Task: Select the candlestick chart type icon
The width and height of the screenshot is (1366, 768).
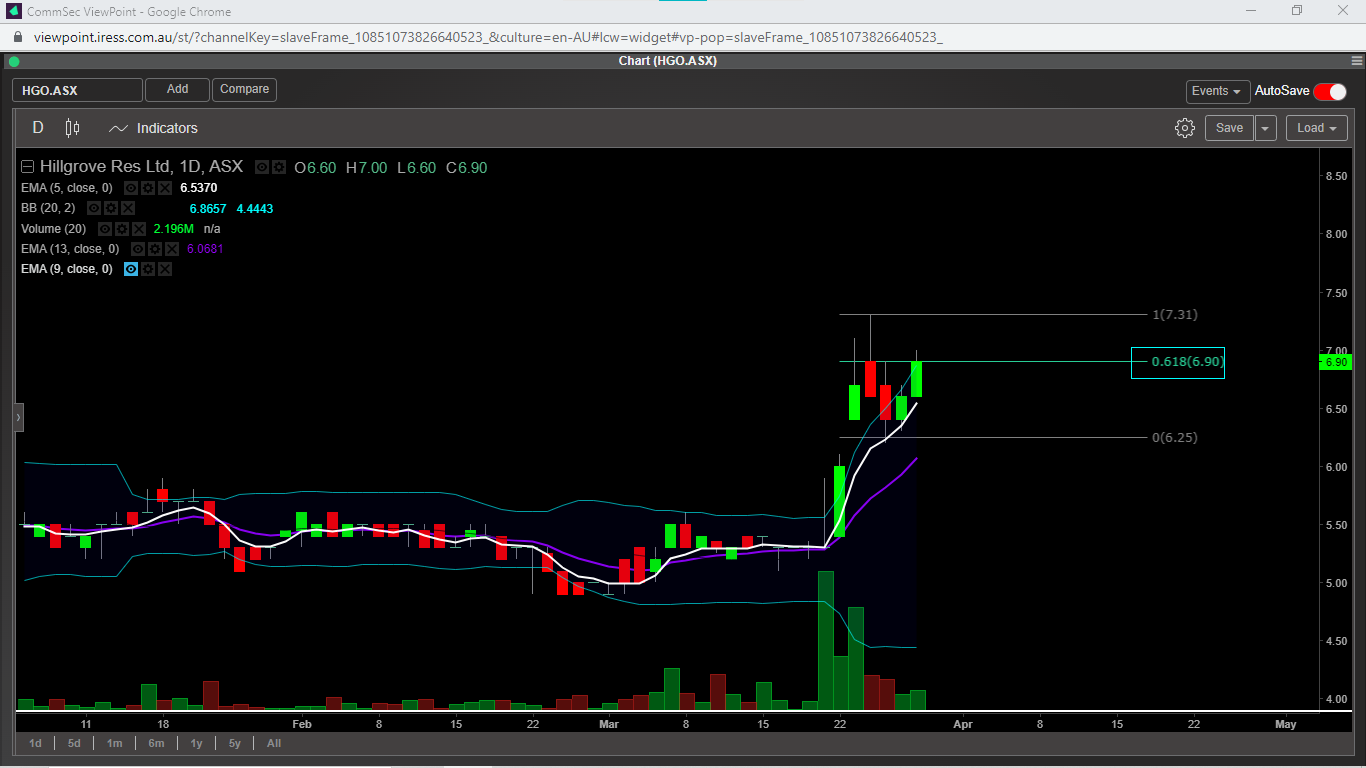Action: pos(72,128)
